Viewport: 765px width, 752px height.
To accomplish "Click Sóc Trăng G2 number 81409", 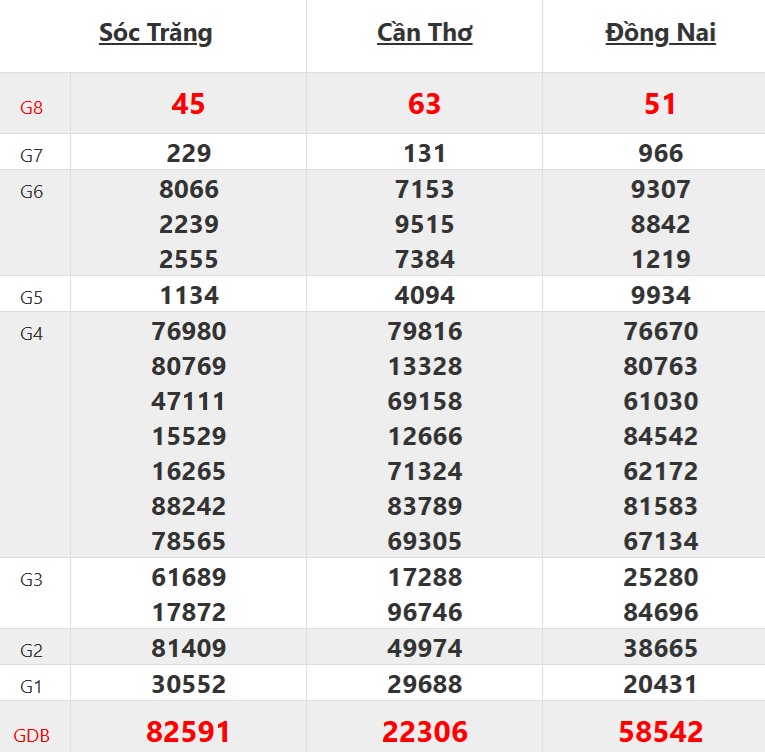I will point(188,648).
